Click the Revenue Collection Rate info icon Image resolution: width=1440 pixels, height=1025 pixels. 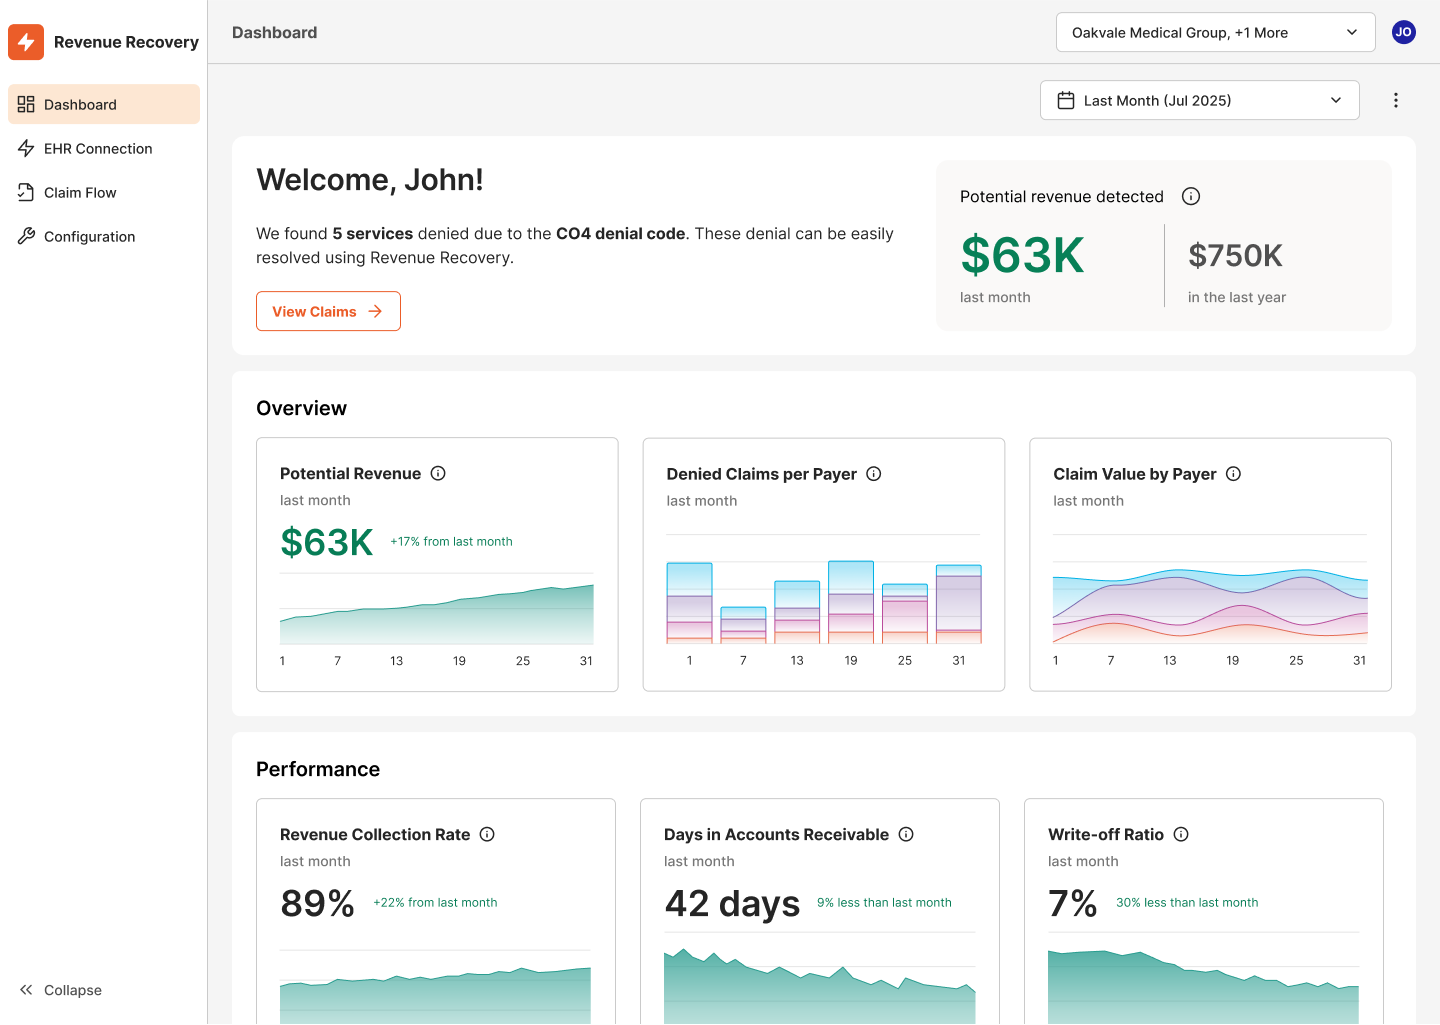(488, 834)
